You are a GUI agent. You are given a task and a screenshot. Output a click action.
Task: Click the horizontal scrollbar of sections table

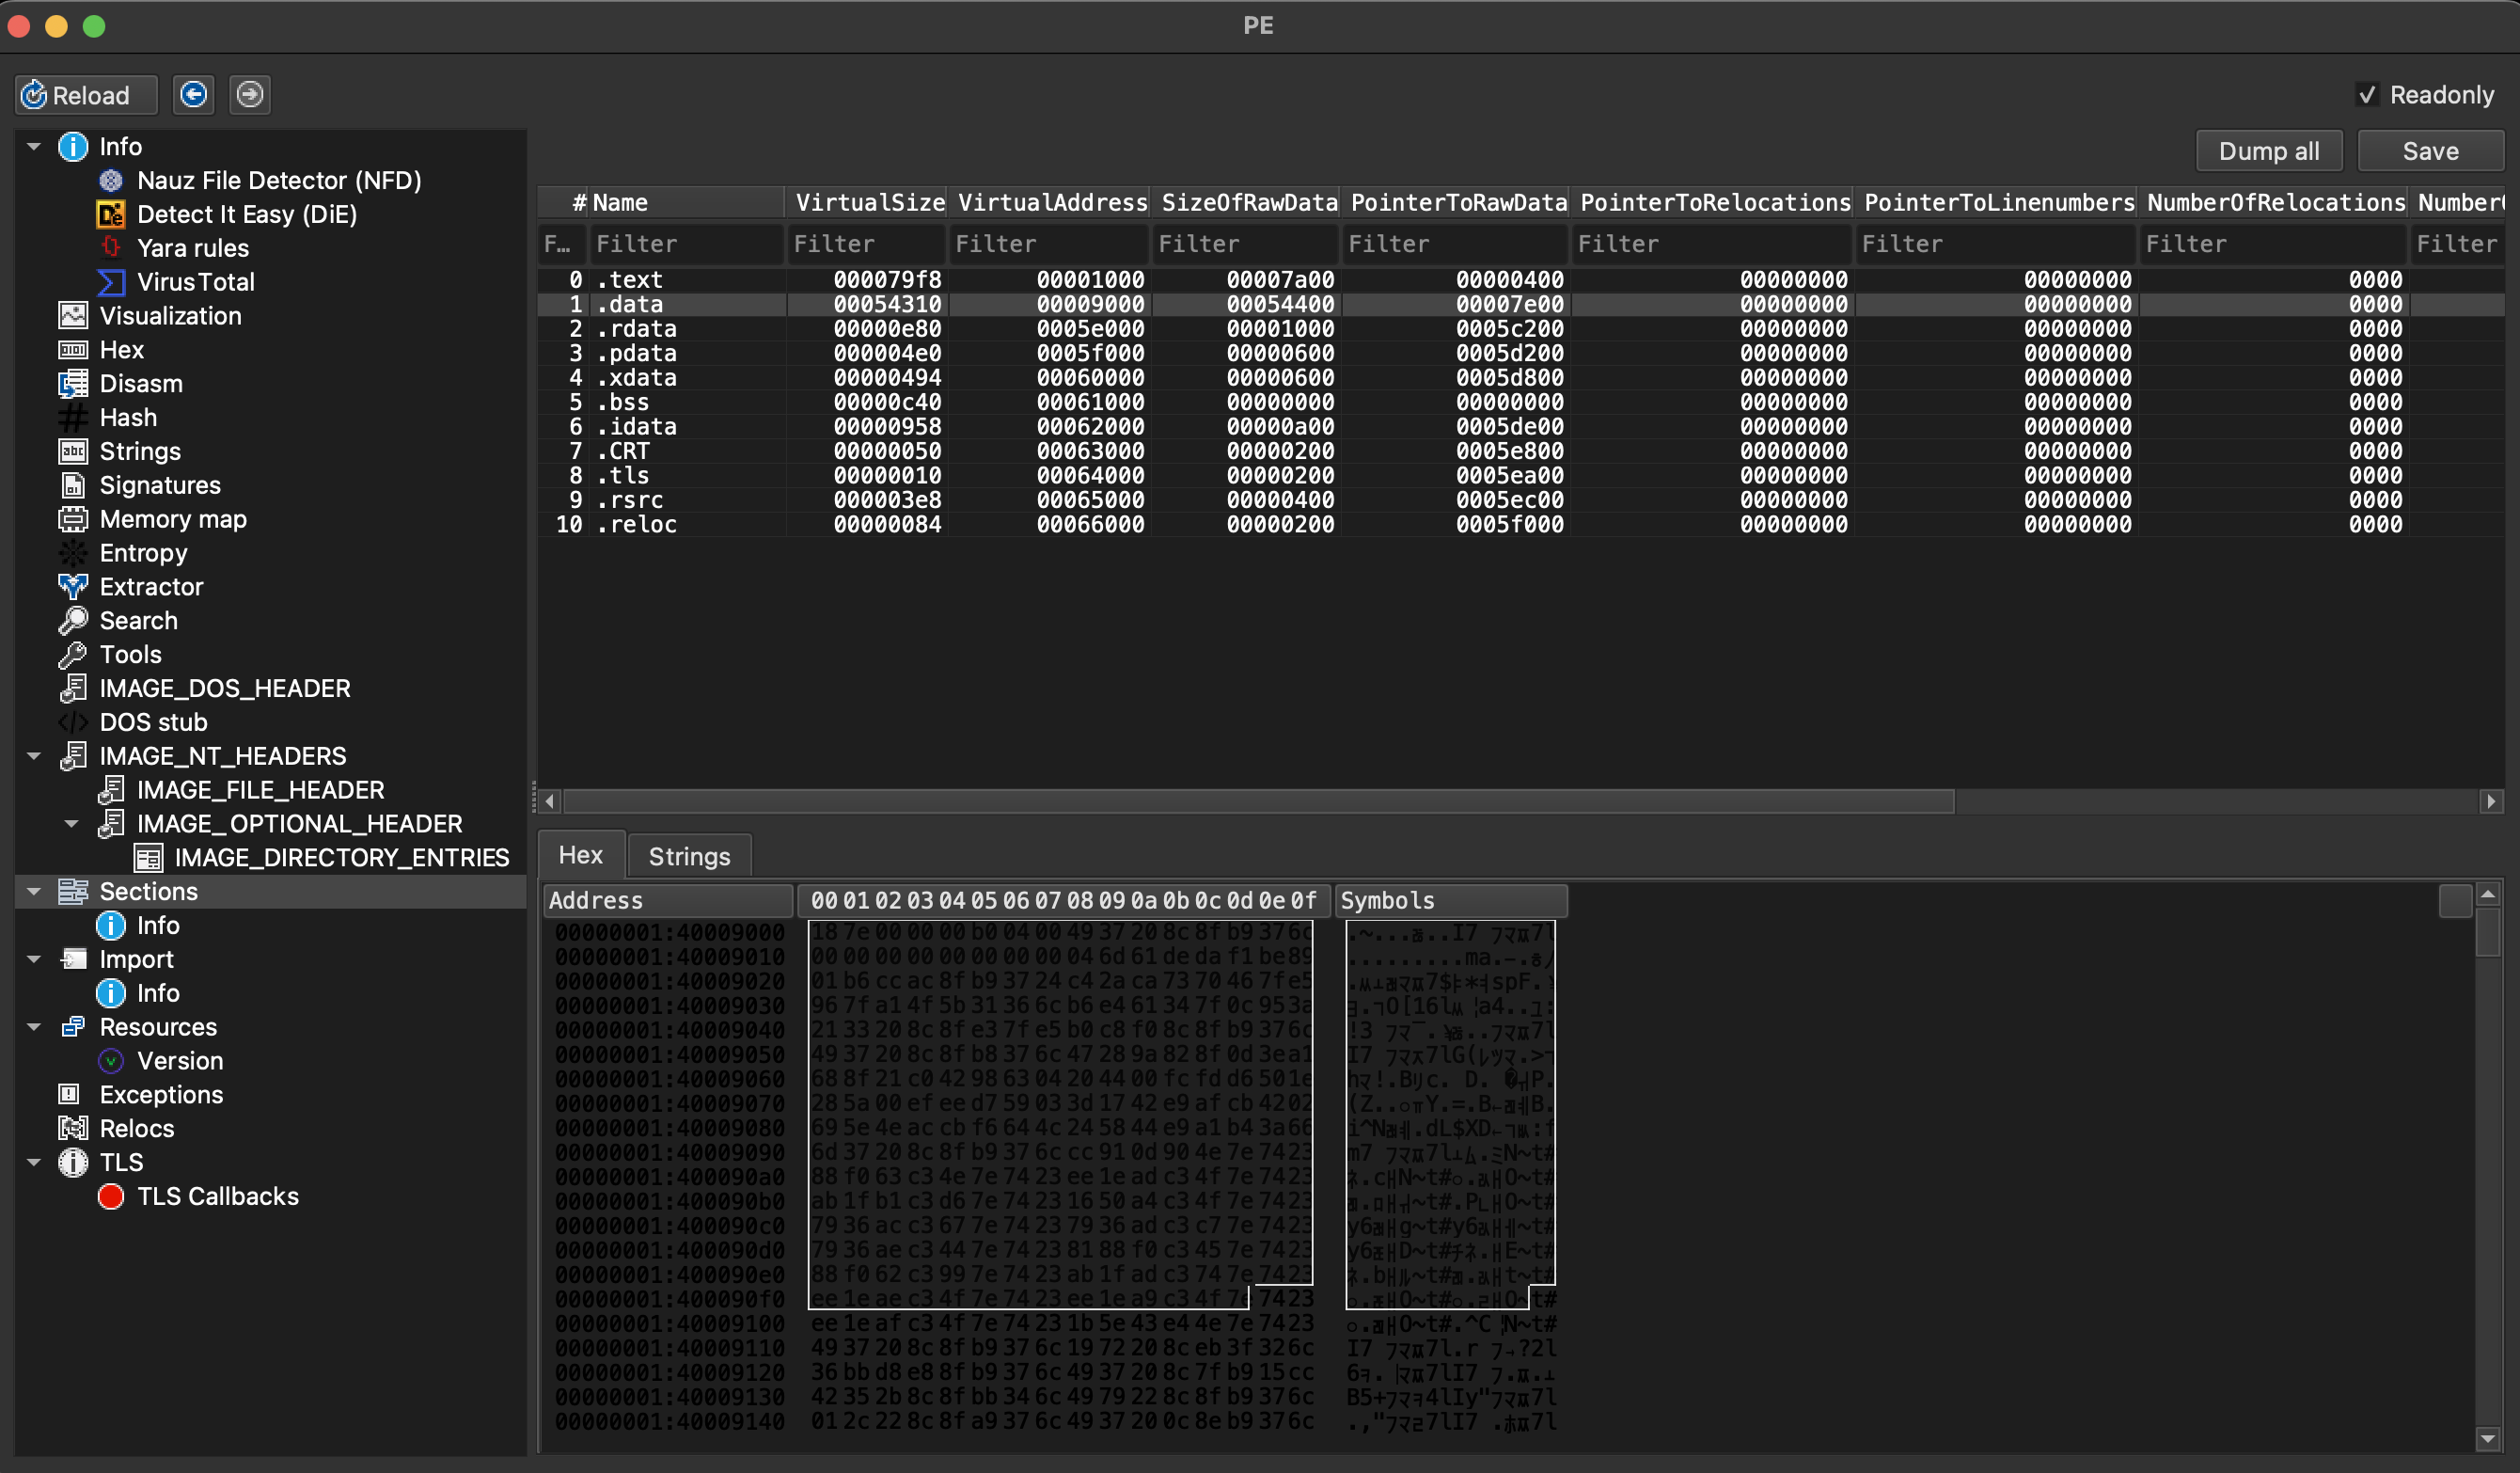[x=1258, y=802]
